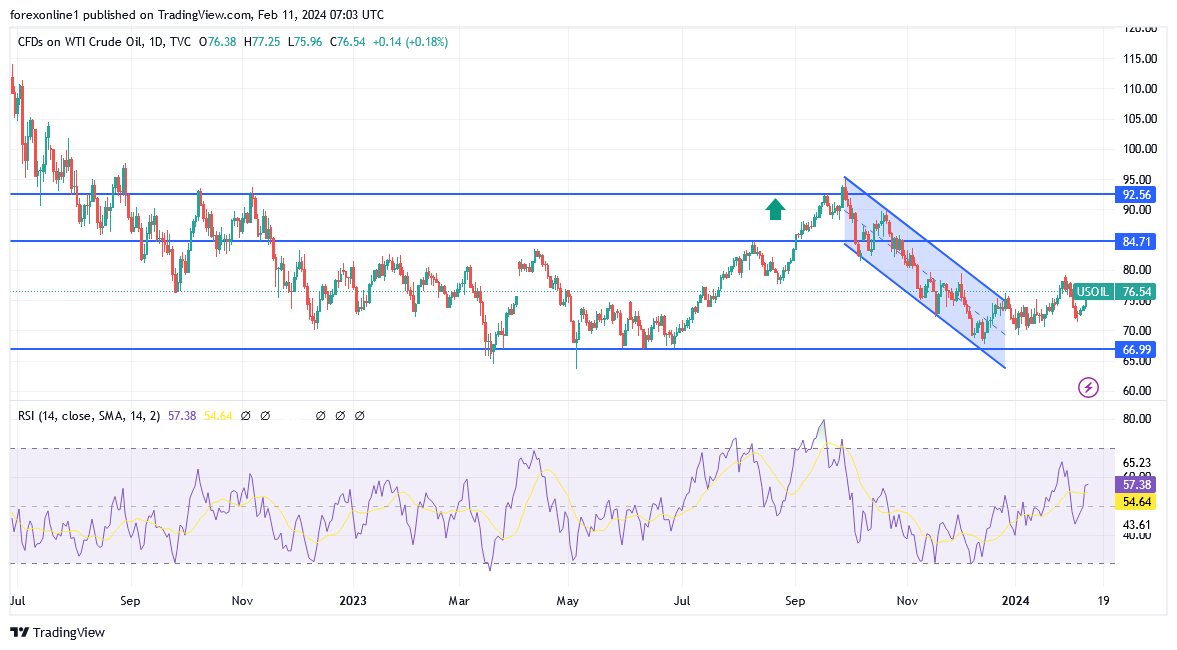Click the yellow 54.64 RSI axis label
1177x650 pixels.
(1136, 502)
